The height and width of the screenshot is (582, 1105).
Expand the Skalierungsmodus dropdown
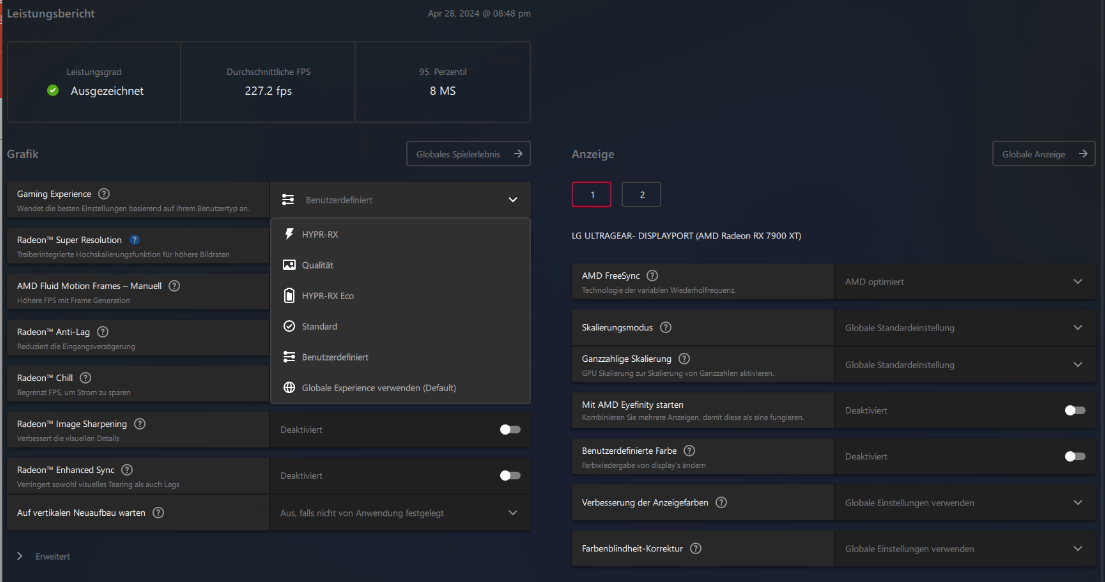pyautogui.click(x=965, y=328)
